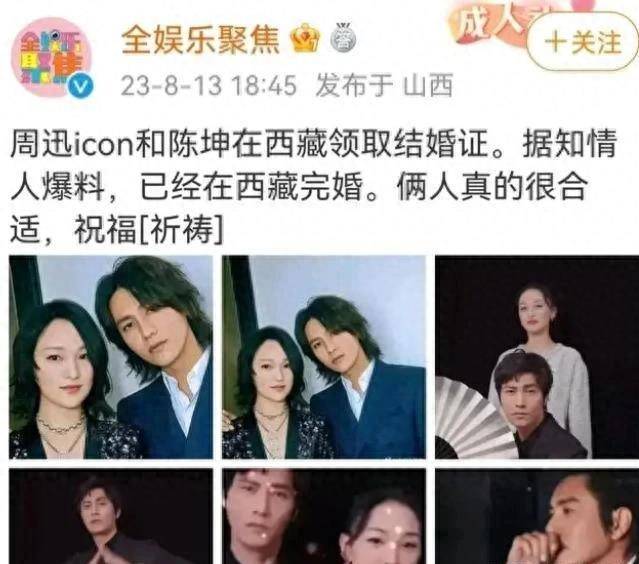Follow the account with +关注 button
Image resolution: width=639 pixels, height=564 pixels.
[583, 42]
